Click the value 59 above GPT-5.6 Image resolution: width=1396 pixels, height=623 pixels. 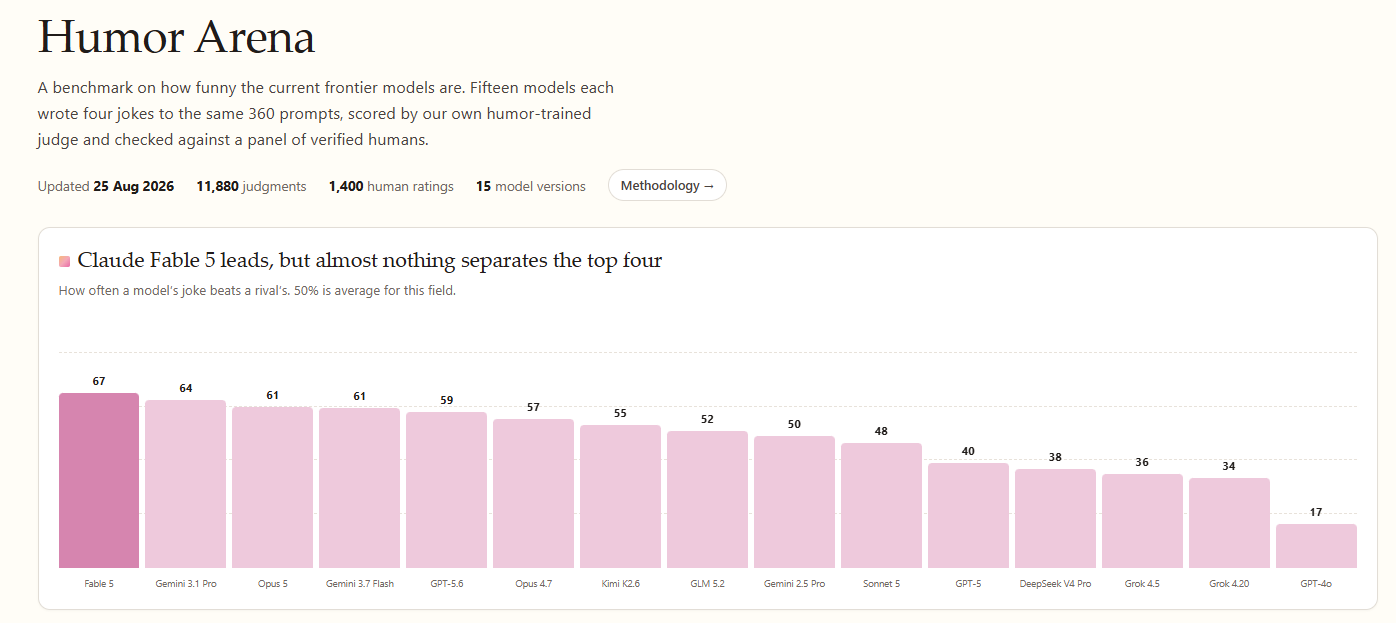447,401
